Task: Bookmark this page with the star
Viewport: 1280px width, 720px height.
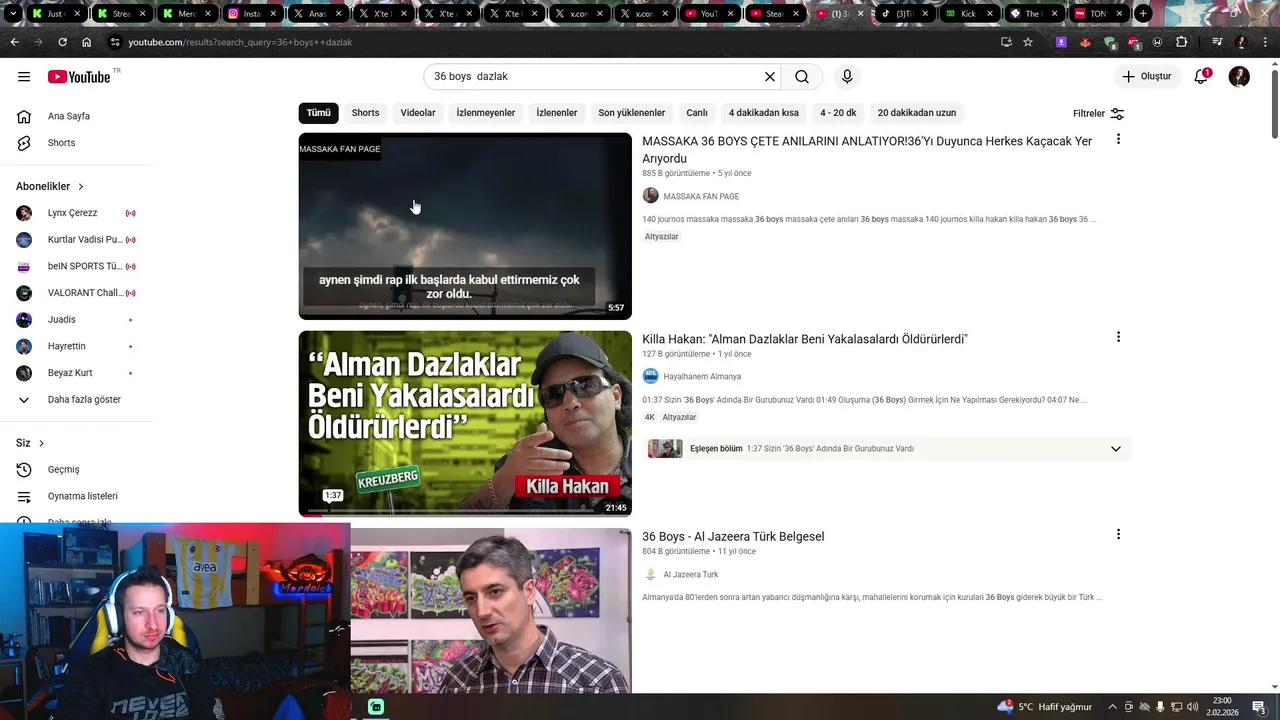Action: [1028, 42]
